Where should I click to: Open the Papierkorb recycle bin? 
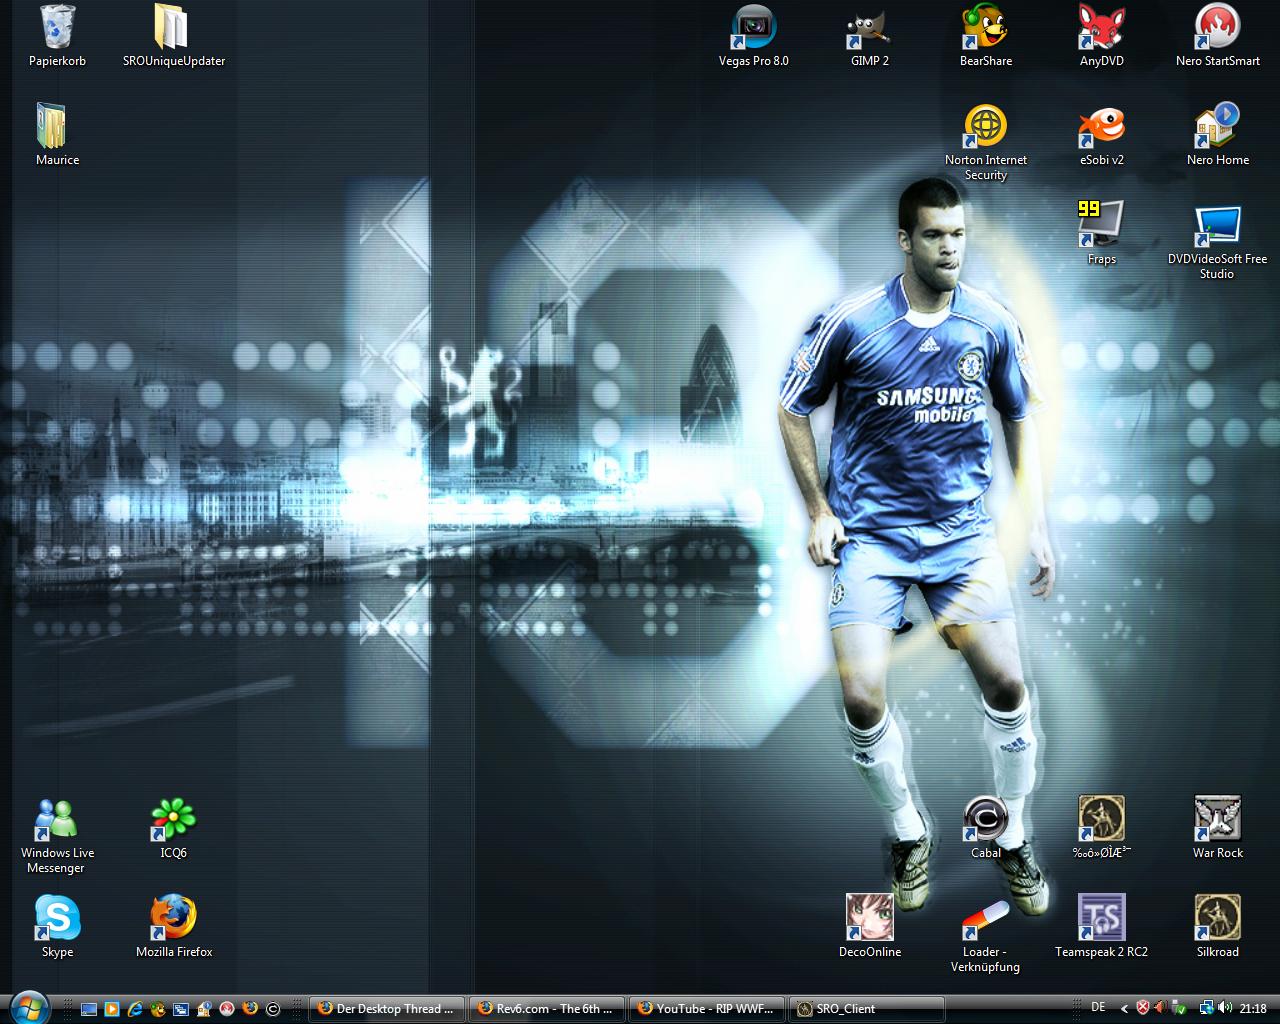(x=57, y=29)
